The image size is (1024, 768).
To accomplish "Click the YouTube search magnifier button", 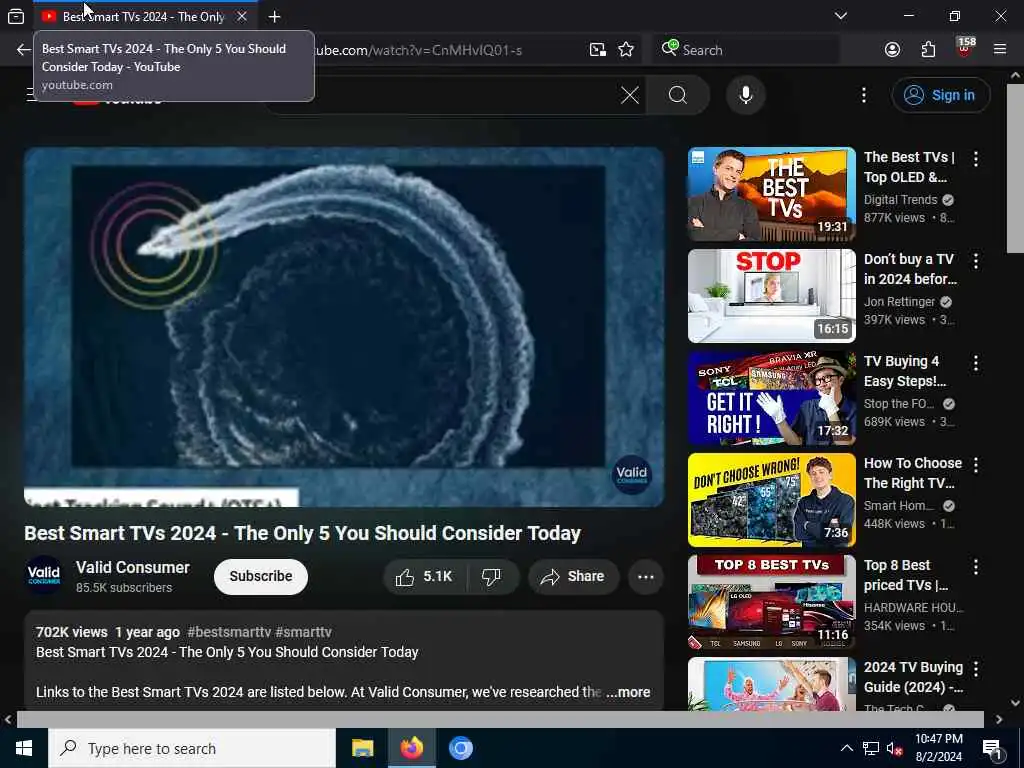I will (x=678, y=95).
